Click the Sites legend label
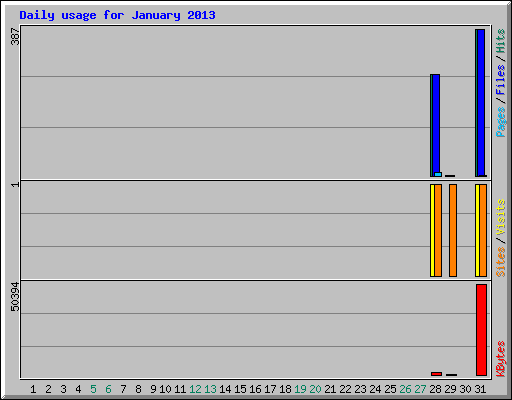 (500, 262)
